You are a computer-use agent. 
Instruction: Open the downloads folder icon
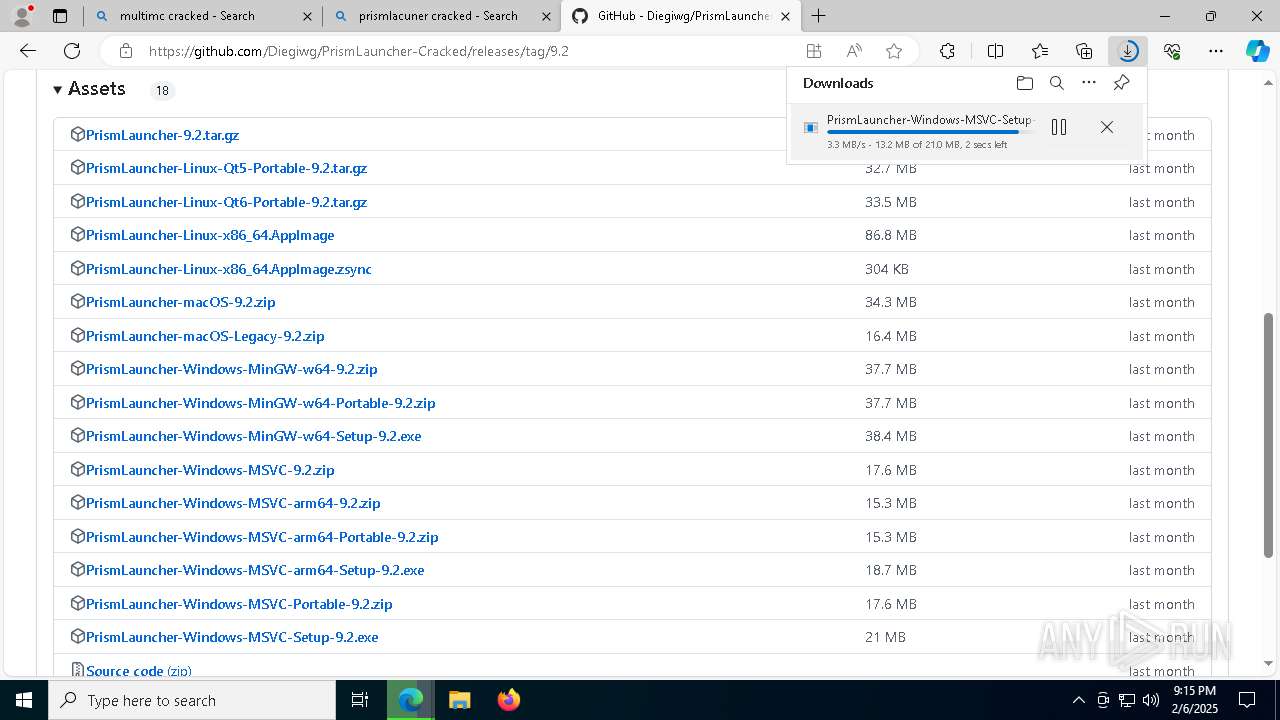(x=1024, y=83)
